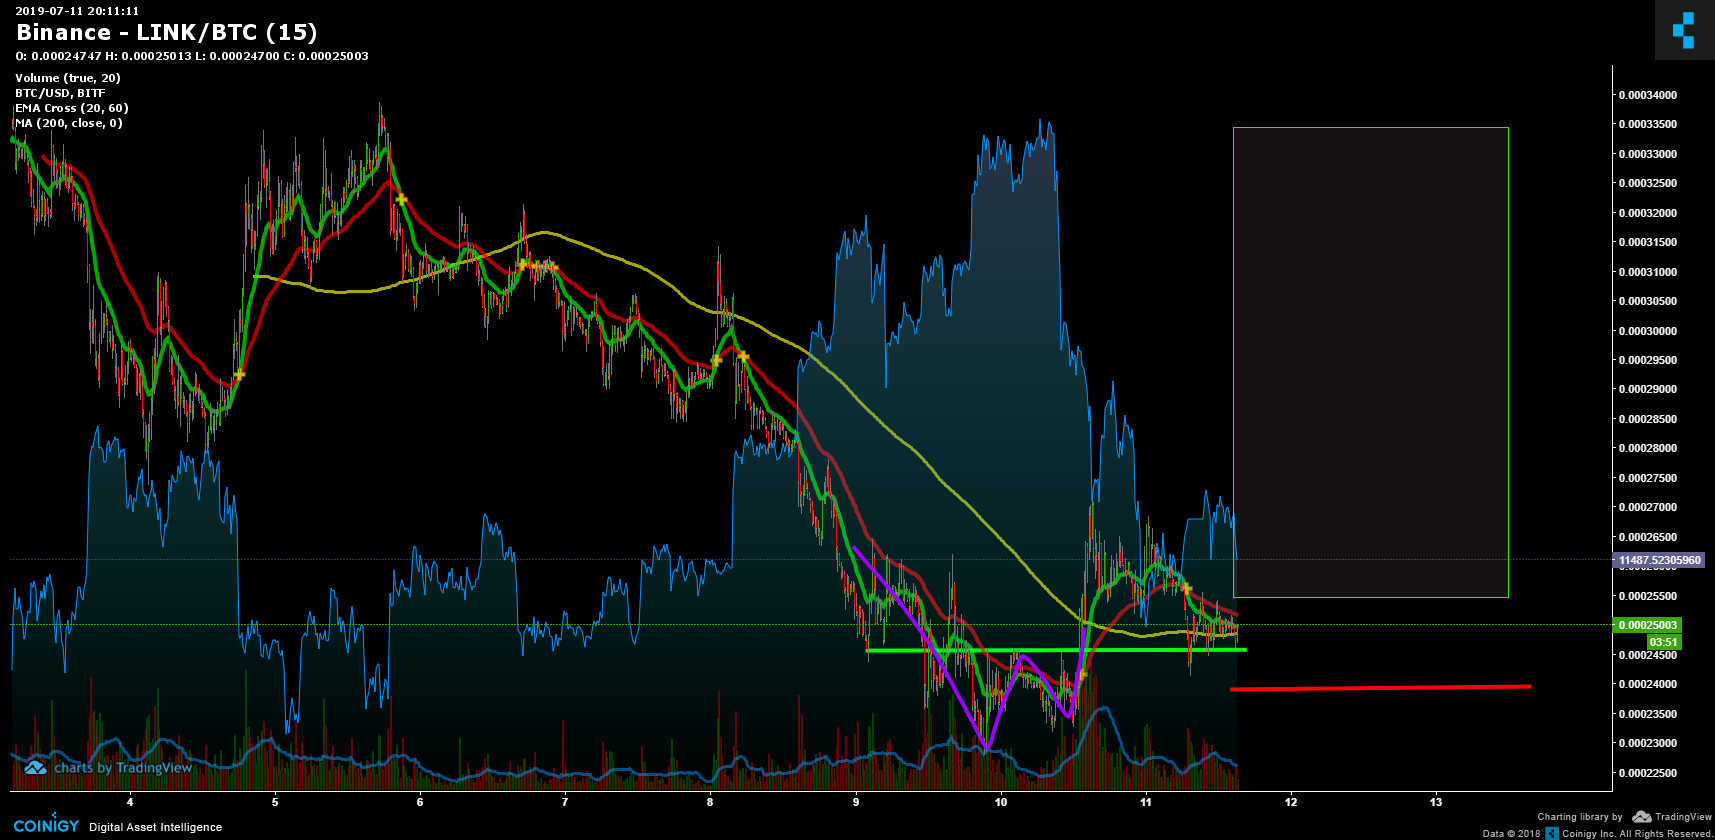Click date label 5 on time axis
The height and width of the screenshot is (840, 1715).
coord(275,802)
